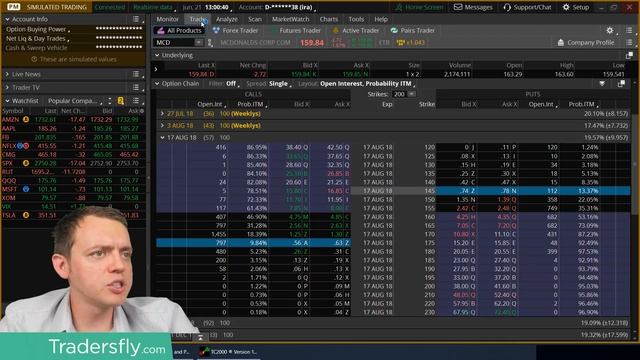Collapse the Underlying section
Image resolution: width=640 pixels, height=360 pixels.
(x=157, y=55)
